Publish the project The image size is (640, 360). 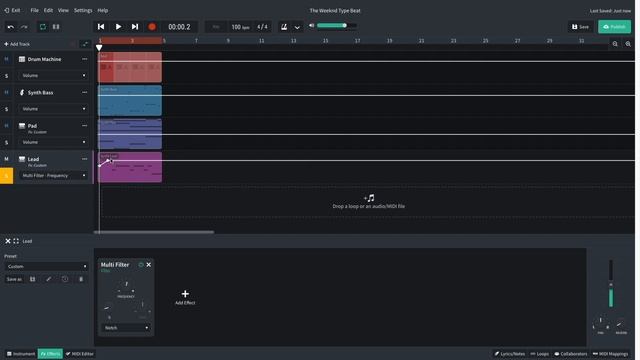click(x=614, y=27)
